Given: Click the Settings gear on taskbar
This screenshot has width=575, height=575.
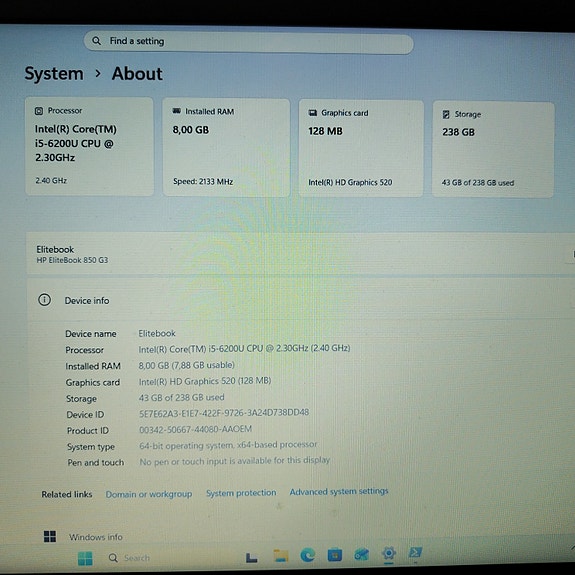Looking at the screenshot, I should pos(389,553).
